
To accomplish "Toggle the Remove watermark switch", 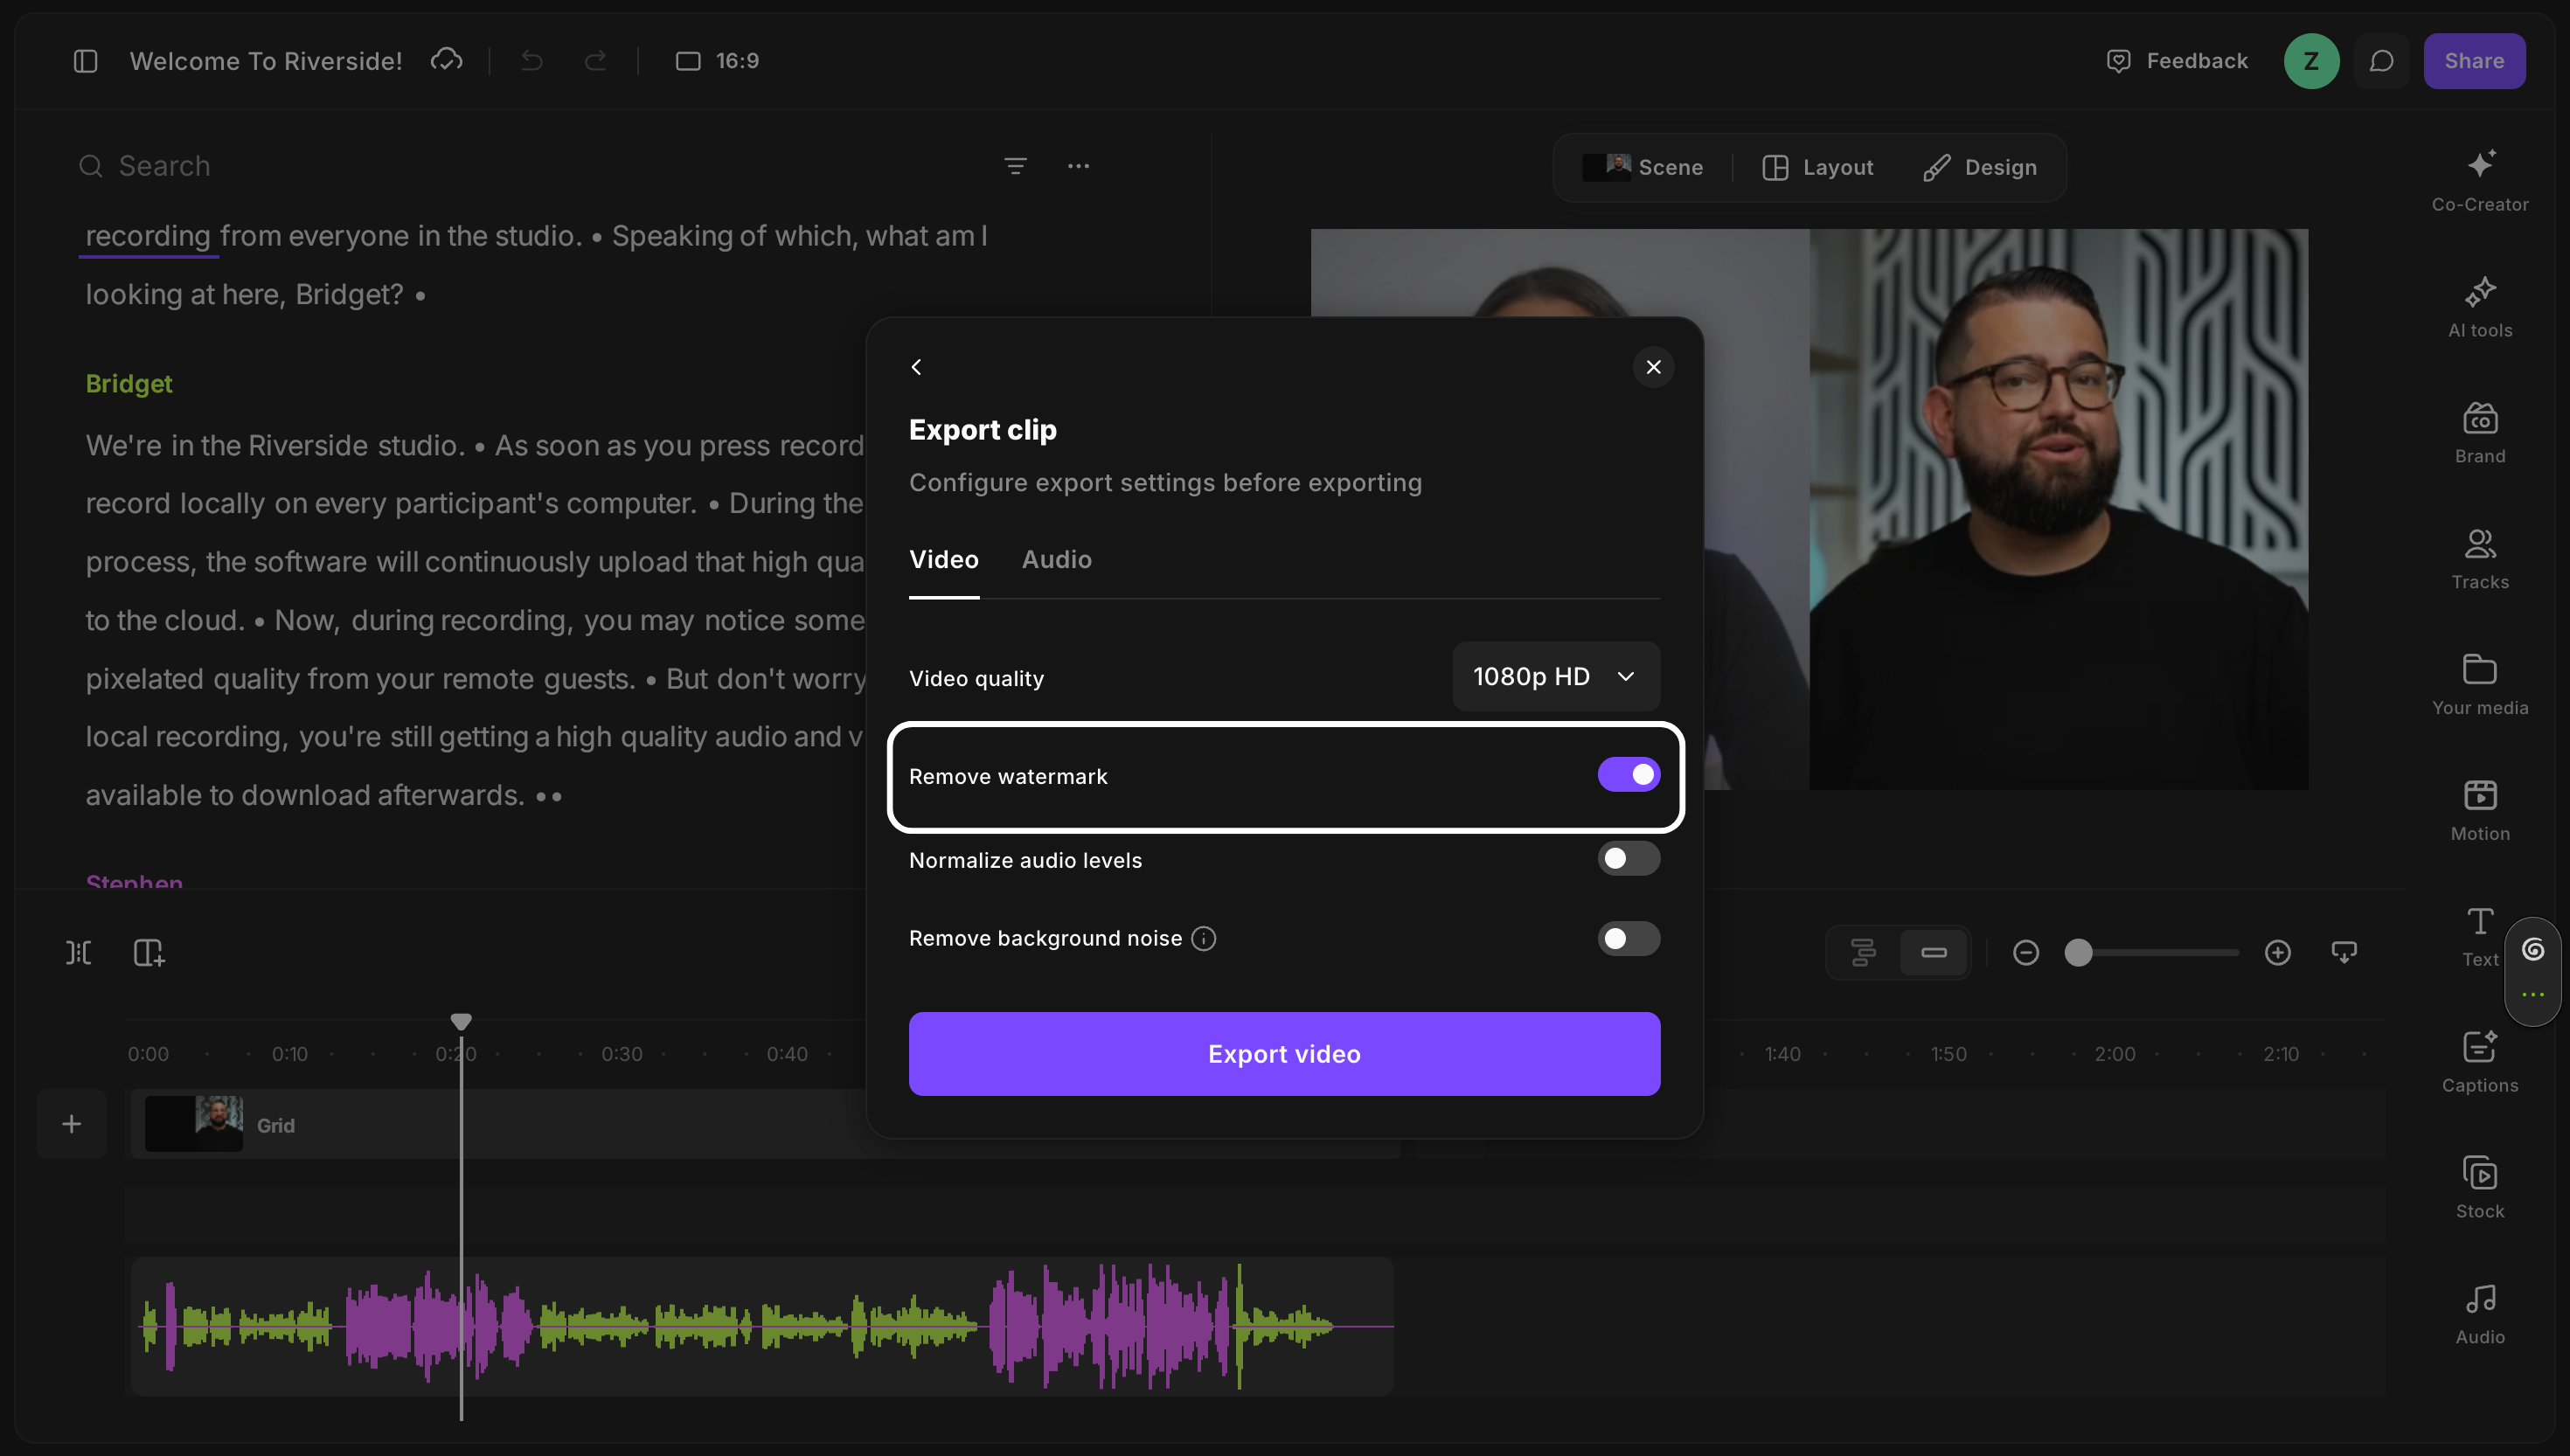I will tap(1628, 775).
